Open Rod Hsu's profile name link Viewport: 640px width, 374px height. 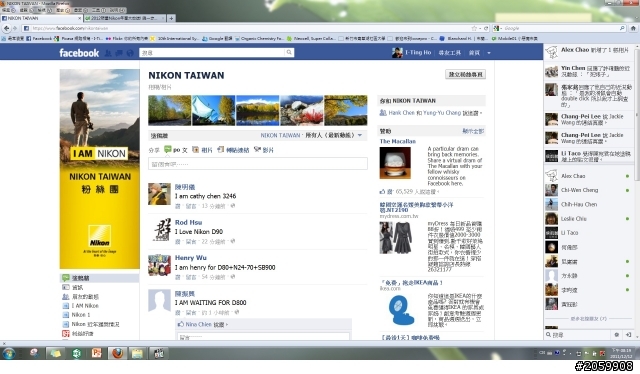188,223
